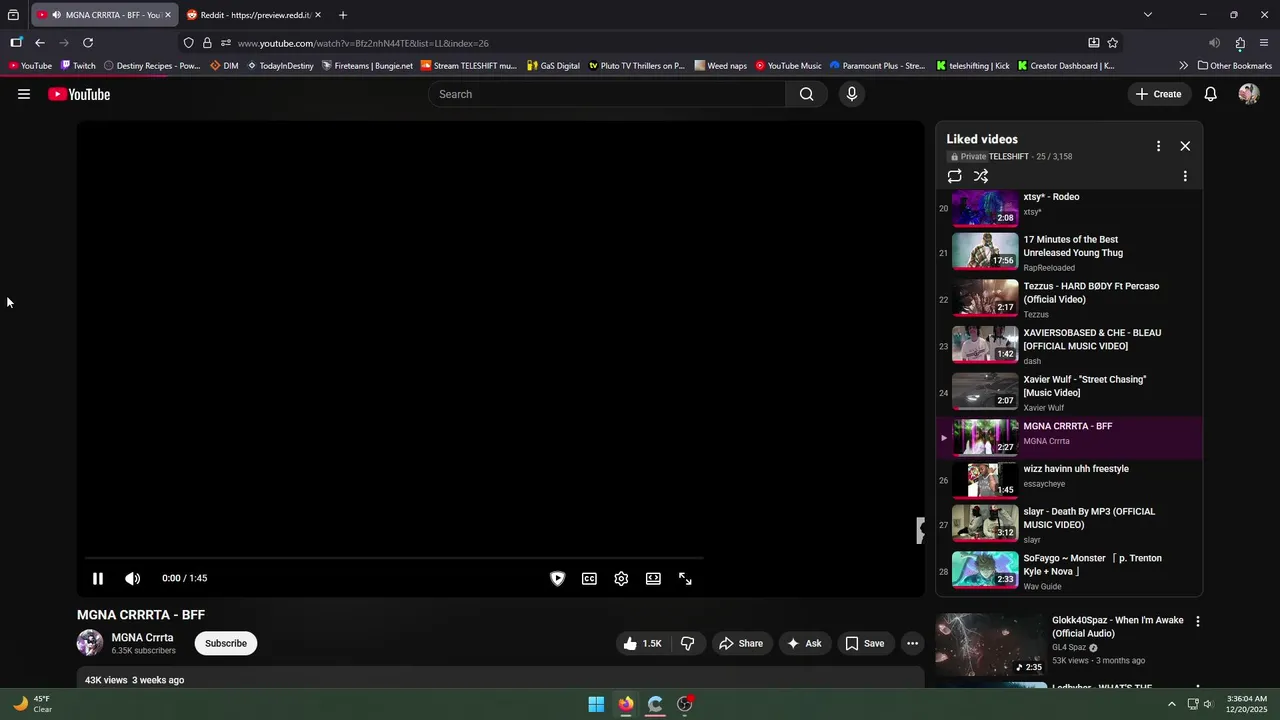Select the current MGNA CRRRTA - BFF playlist item
Image resolution: width=1280 pixels, height=720 pixels.
1069,437
